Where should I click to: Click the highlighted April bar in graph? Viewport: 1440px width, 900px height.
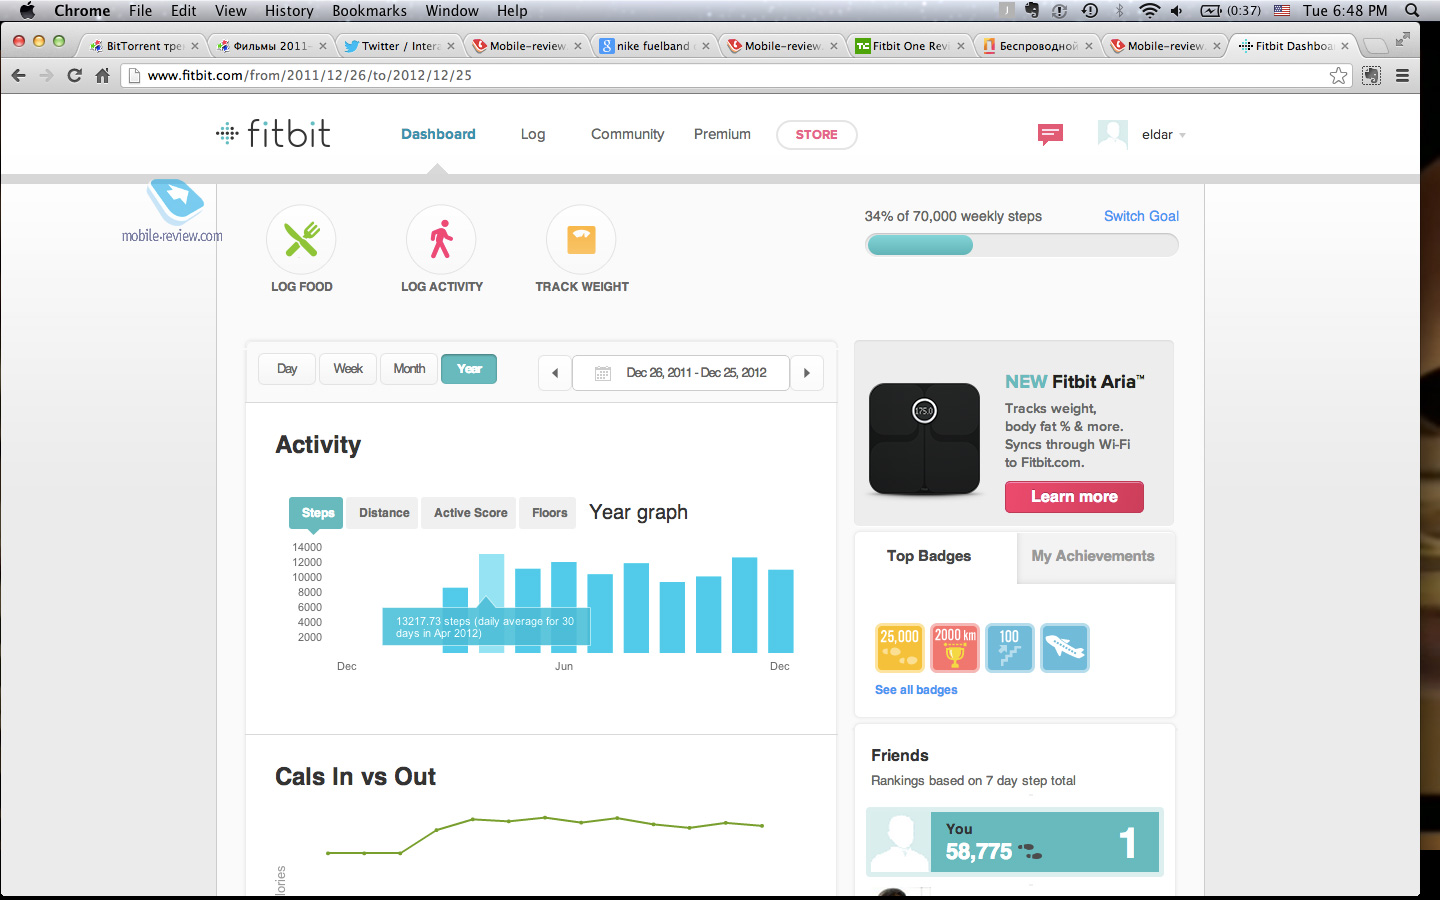491,603
